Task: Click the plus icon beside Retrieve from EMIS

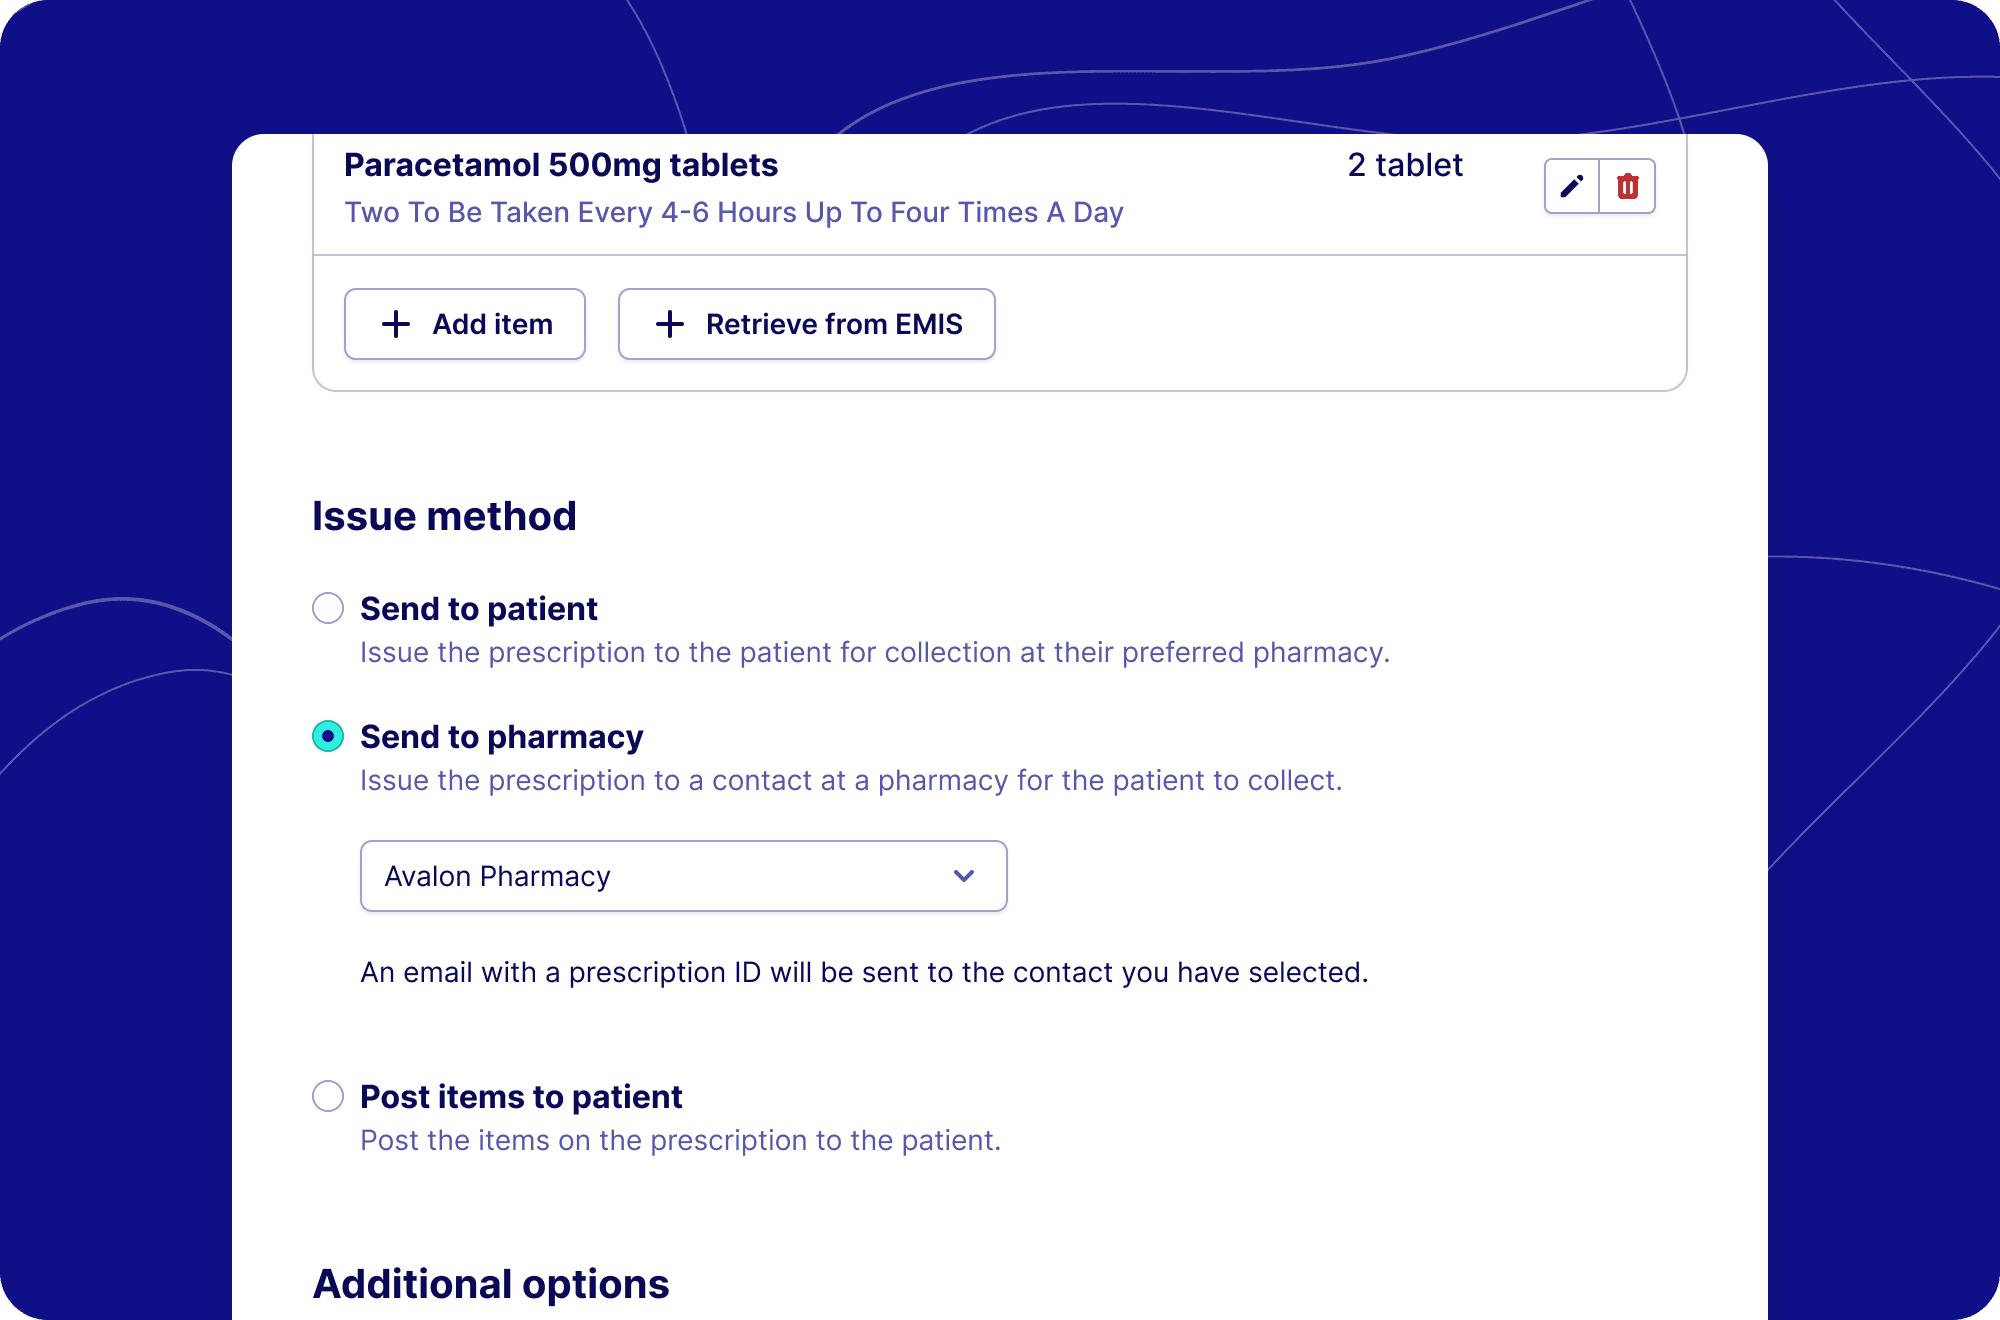Action: click(670, 324)
